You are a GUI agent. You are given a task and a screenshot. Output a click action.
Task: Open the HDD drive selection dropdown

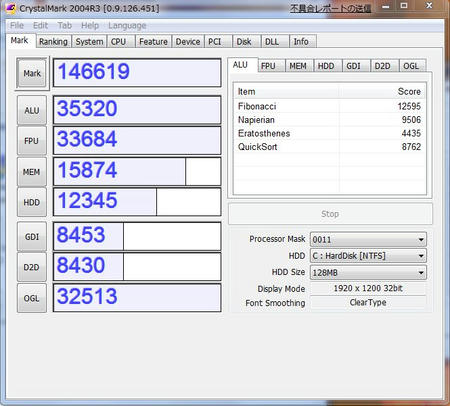(x=368, y=256)
